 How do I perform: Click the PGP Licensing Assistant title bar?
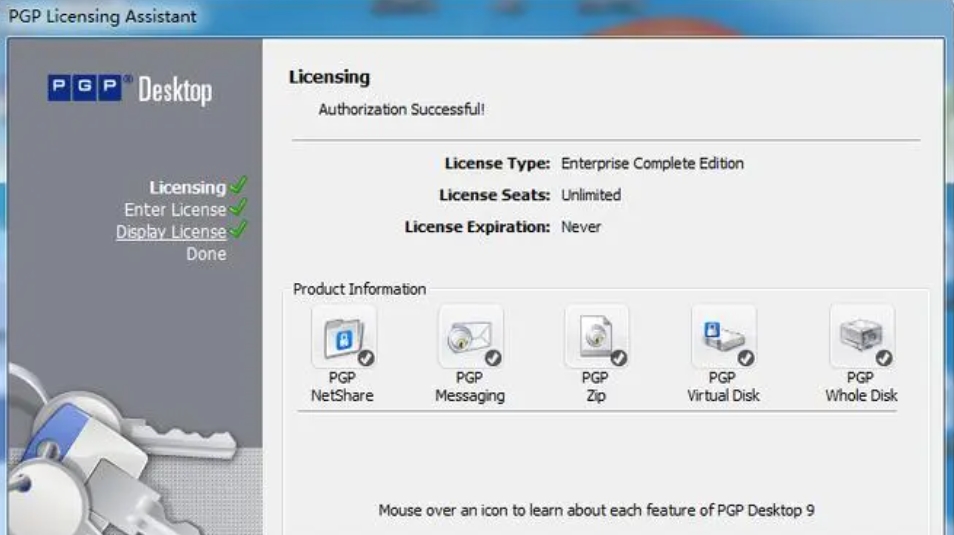pos(477,16)
